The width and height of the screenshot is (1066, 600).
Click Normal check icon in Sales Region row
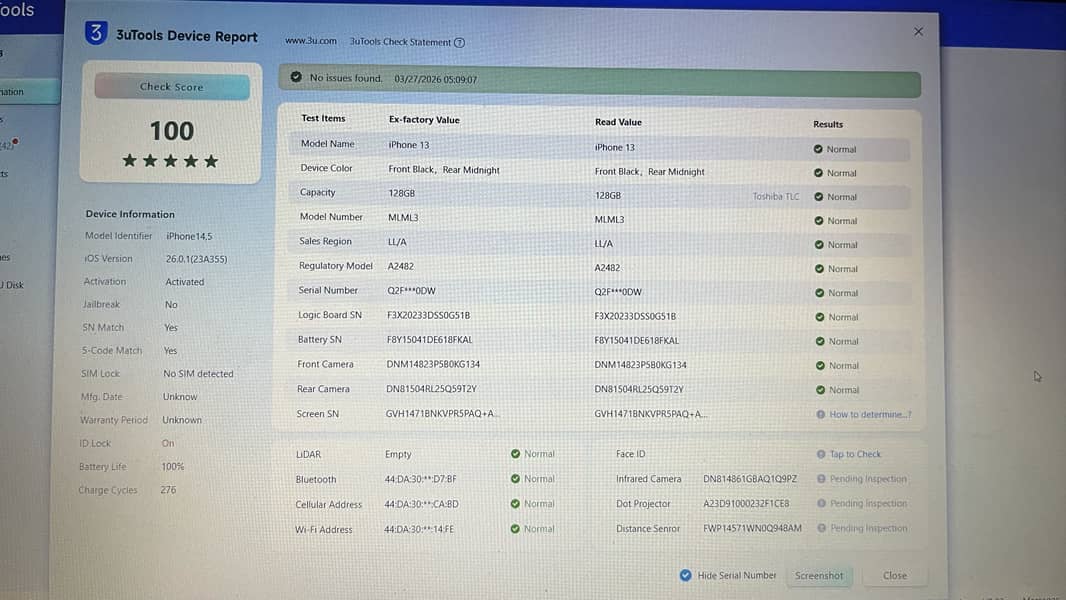pyautogui.click(x=819, y=245)
